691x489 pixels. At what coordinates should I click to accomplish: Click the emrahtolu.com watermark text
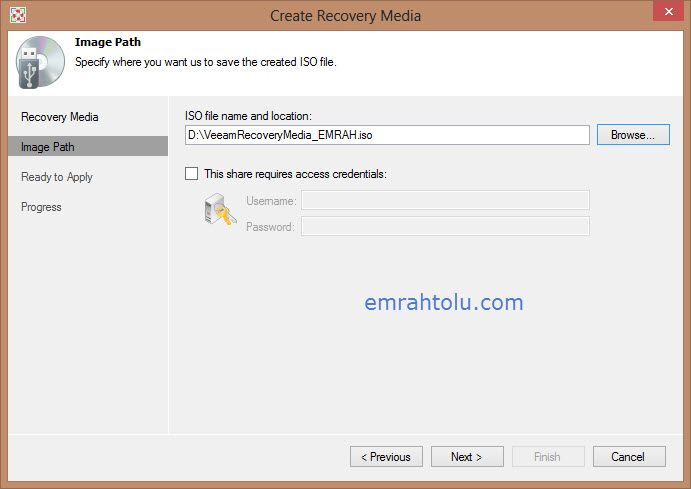(441, 302)
